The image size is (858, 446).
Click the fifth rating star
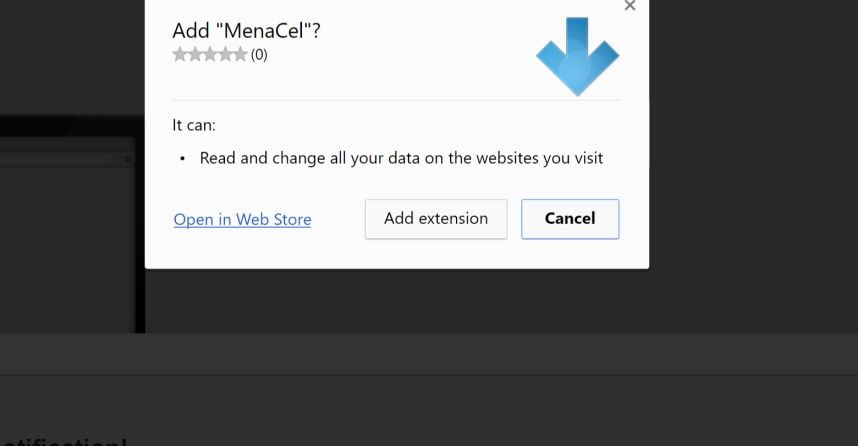click(240, 55)
